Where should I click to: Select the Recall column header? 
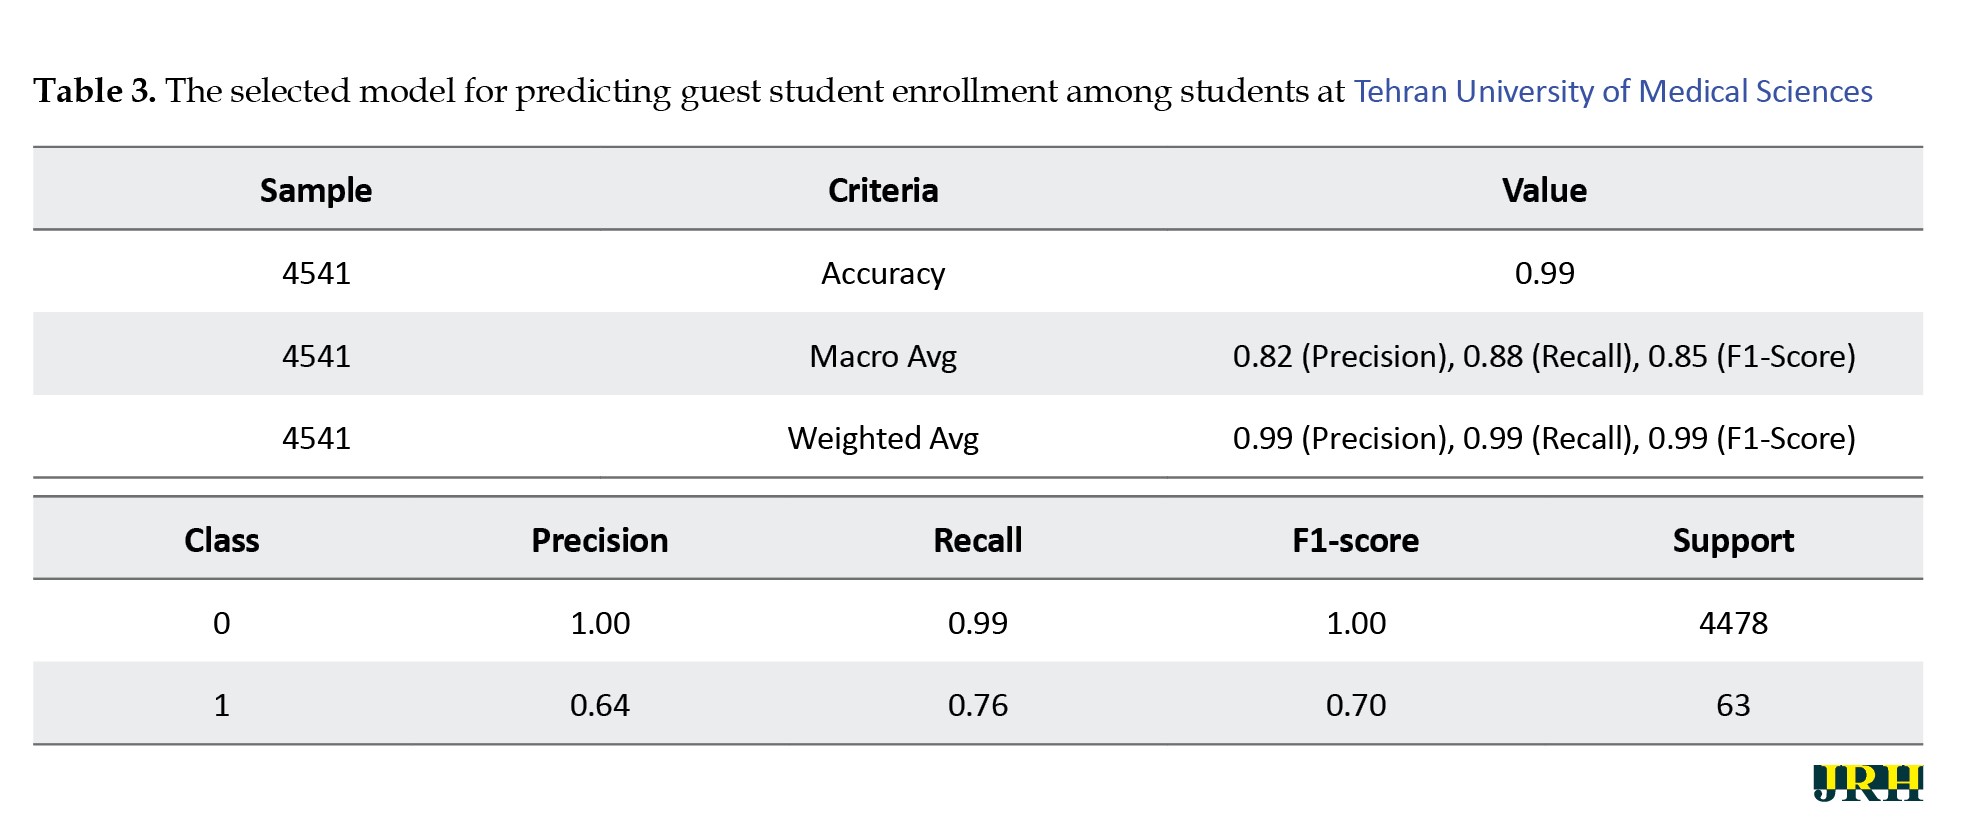pyautogui.click(x=977, y=540)
